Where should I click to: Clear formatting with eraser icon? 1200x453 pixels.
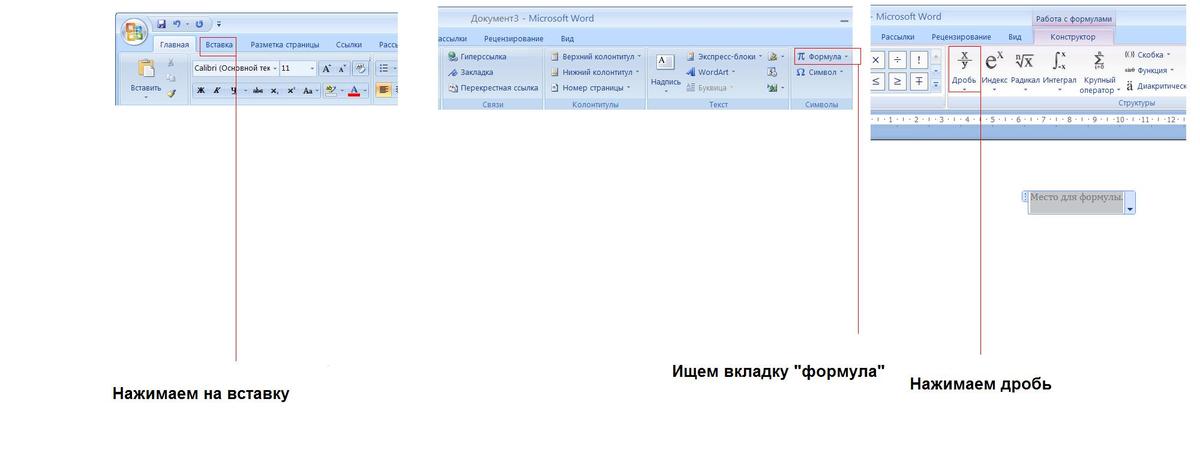coord(359,68)
